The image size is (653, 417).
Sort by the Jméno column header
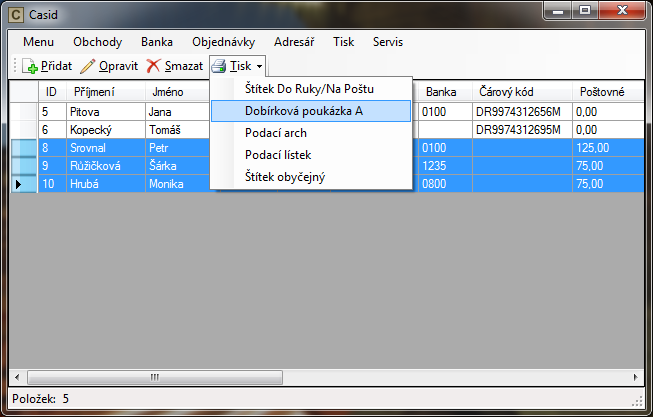point(178,92)
